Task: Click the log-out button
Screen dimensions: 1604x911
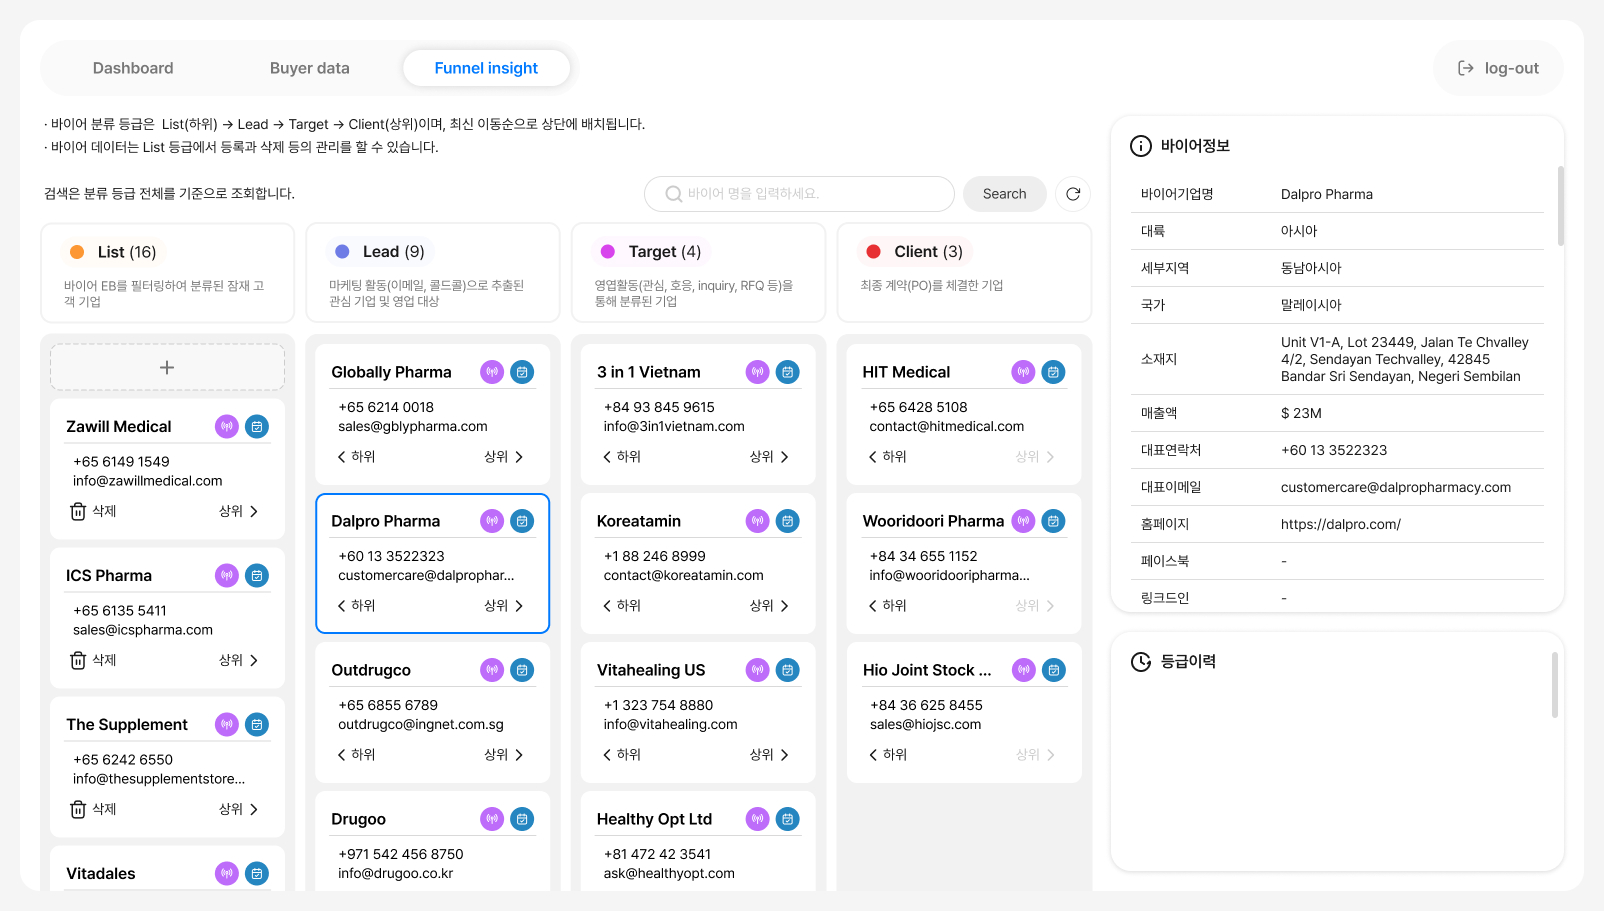Action: click(x=1498, y=68)
